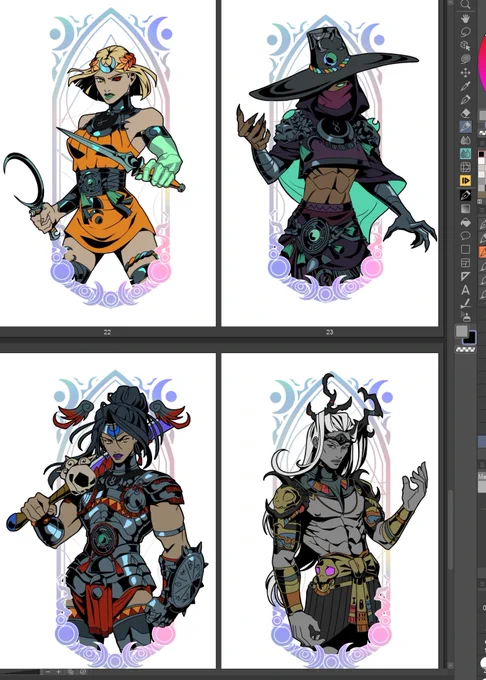The width and height of the screenshot is (486, 680).
Task: Open the thumbnail of dark-haired warrior with skull club
Action: click(108, 511)
